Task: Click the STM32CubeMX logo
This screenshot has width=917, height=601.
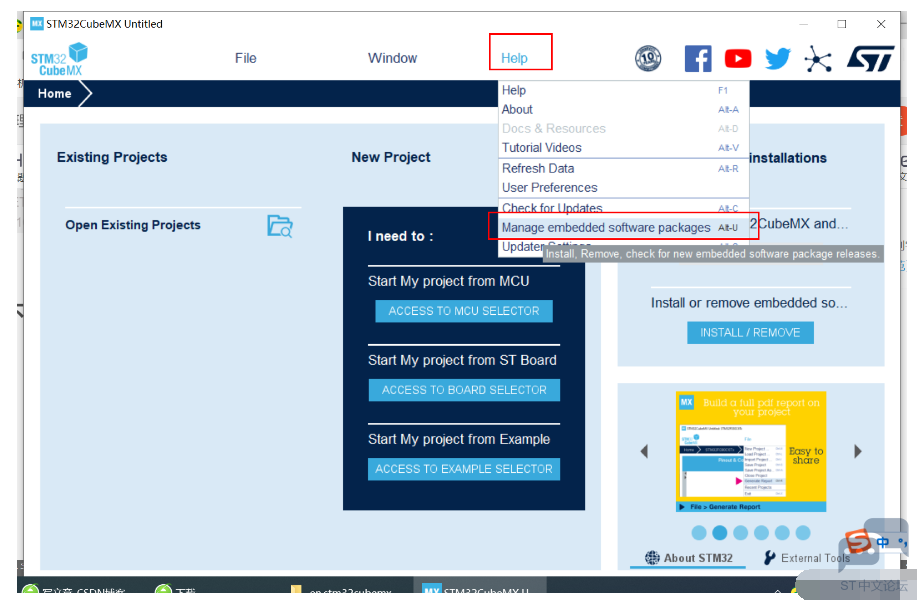Action: click(x=59, y=59)
